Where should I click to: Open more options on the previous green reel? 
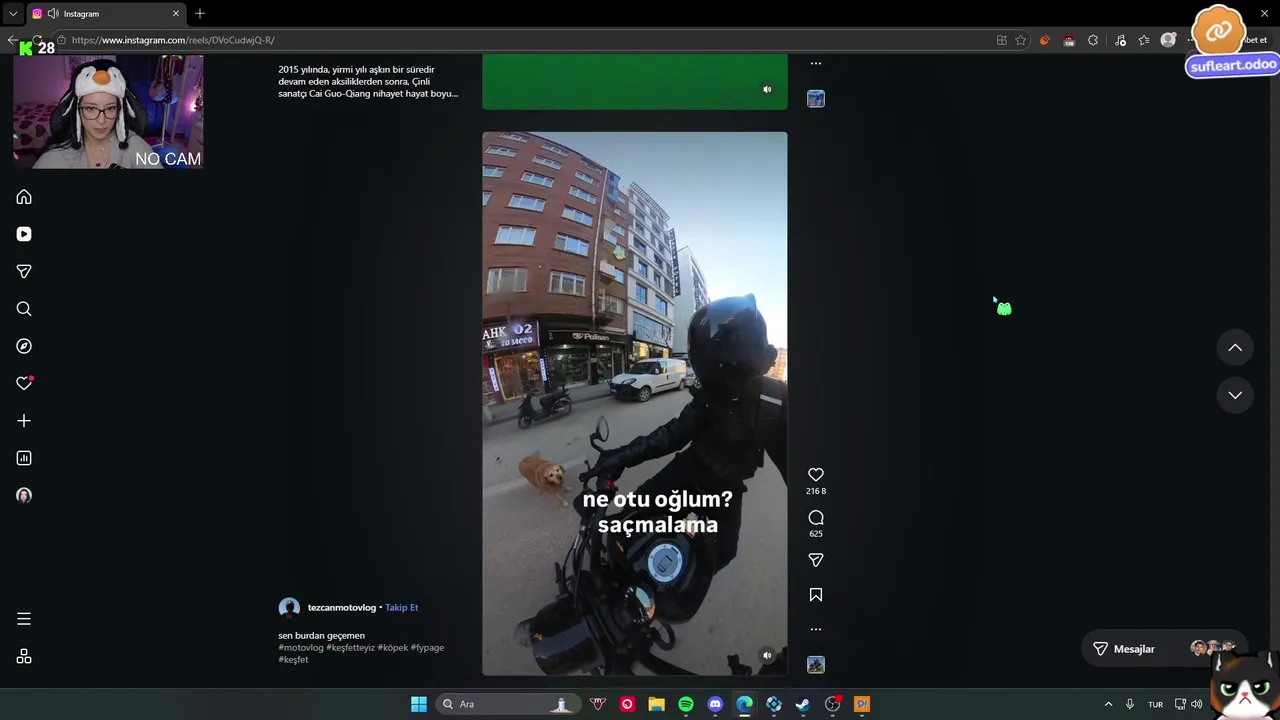pos(816,63)
